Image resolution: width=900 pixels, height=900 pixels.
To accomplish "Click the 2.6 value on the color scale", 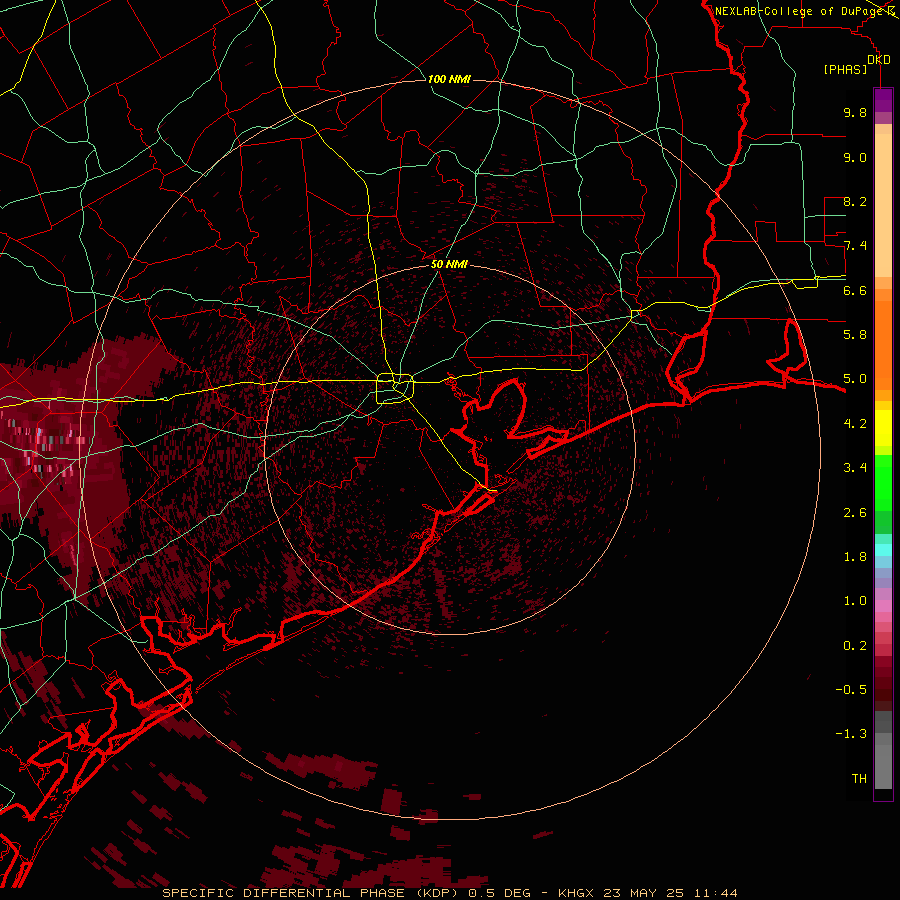I will 855,513.
